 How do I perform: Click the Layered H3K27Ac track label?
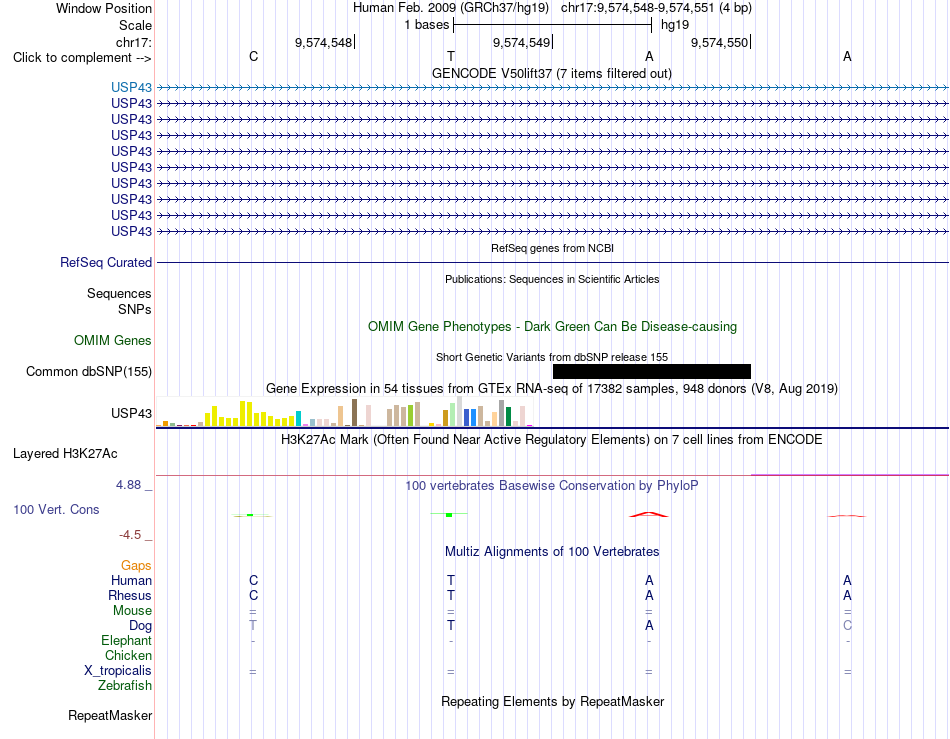tap(65, 454)
